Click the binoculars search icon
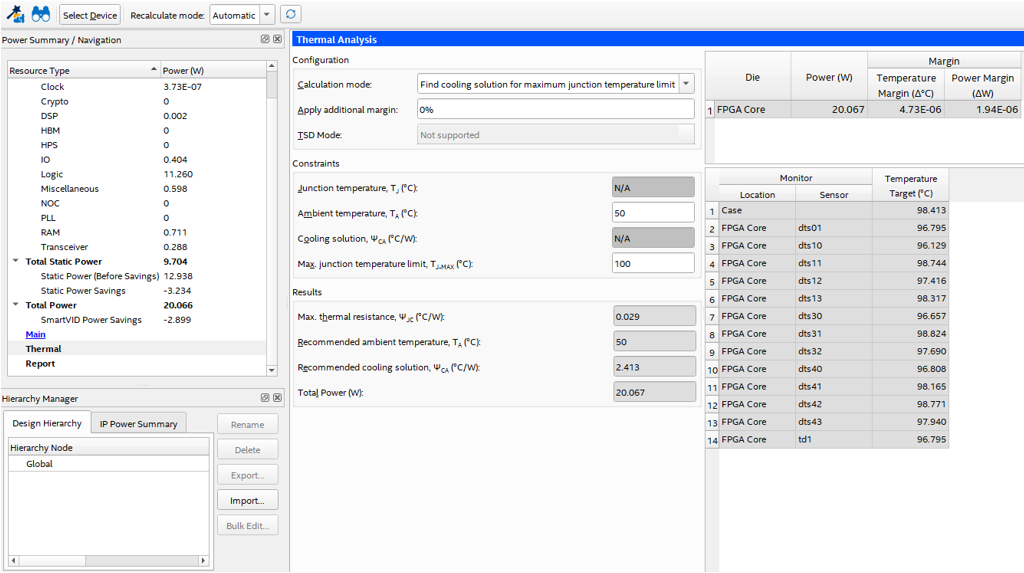1024x573 pixels. point(40,15)
